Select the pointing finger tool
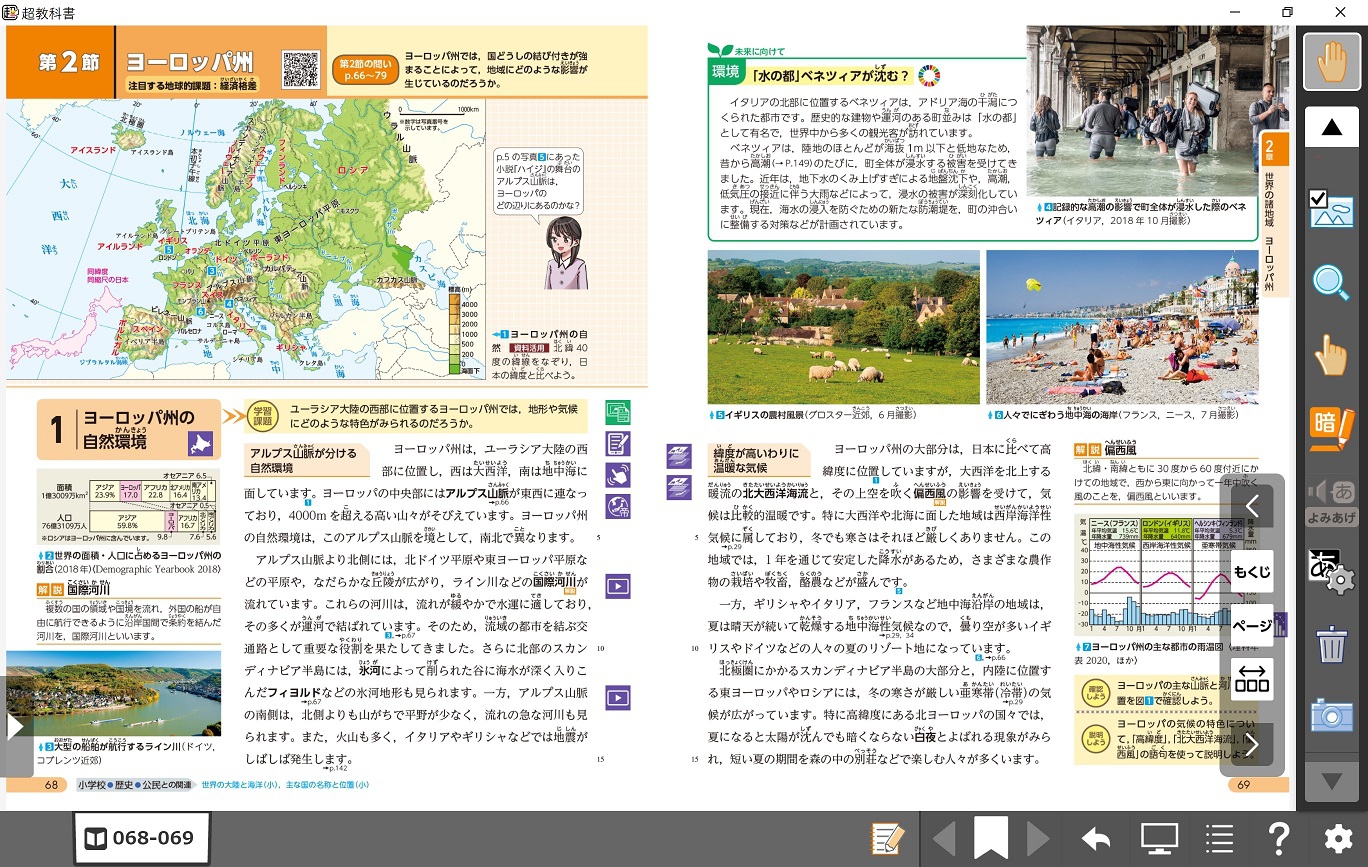This screenshot has height=867, width=1368. coord(1331,355)
